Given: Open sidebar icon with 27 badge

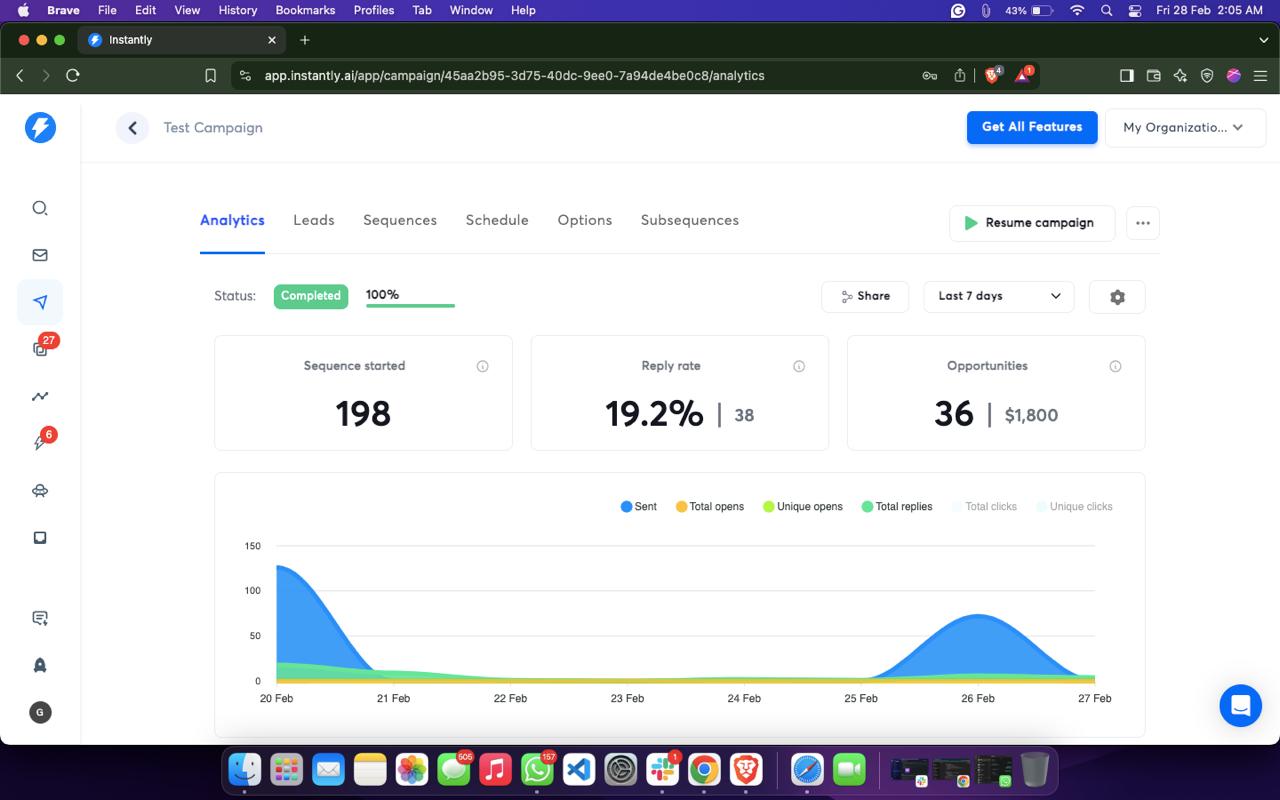Looking at the screenshot, I should 42,347.
